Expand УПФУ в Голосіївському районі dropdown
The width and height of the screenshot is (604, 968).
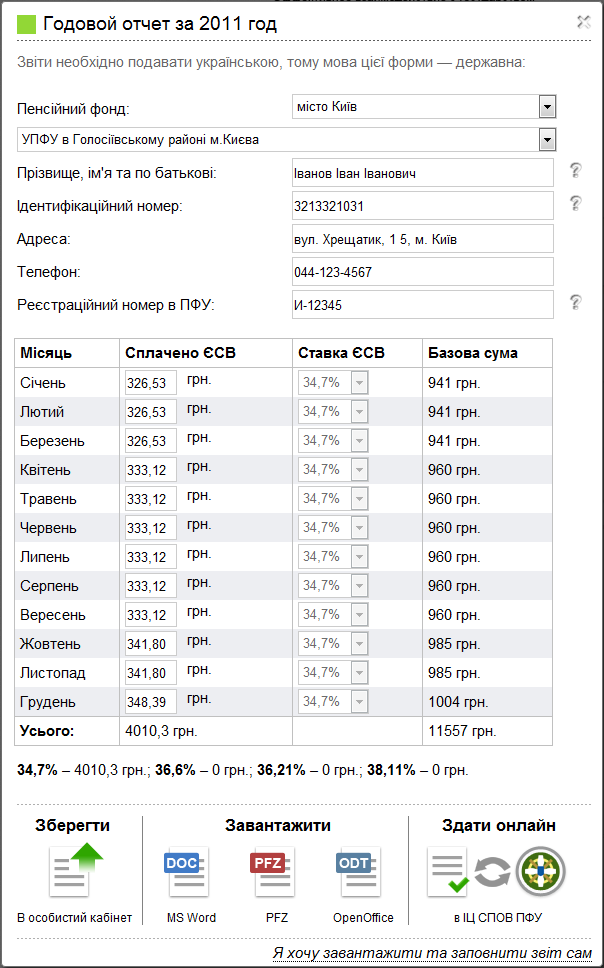point(546,139)
